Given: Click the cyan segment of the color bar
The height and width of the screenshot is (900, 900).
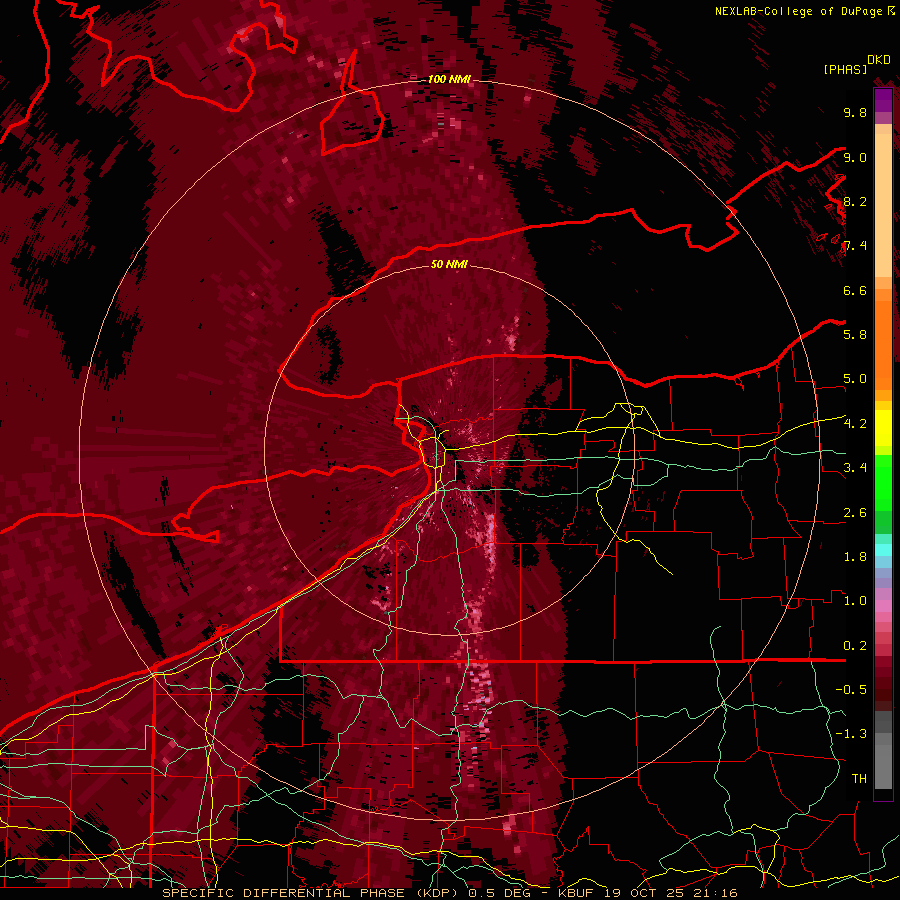Looking at the screenshot, I should [883, 550].
